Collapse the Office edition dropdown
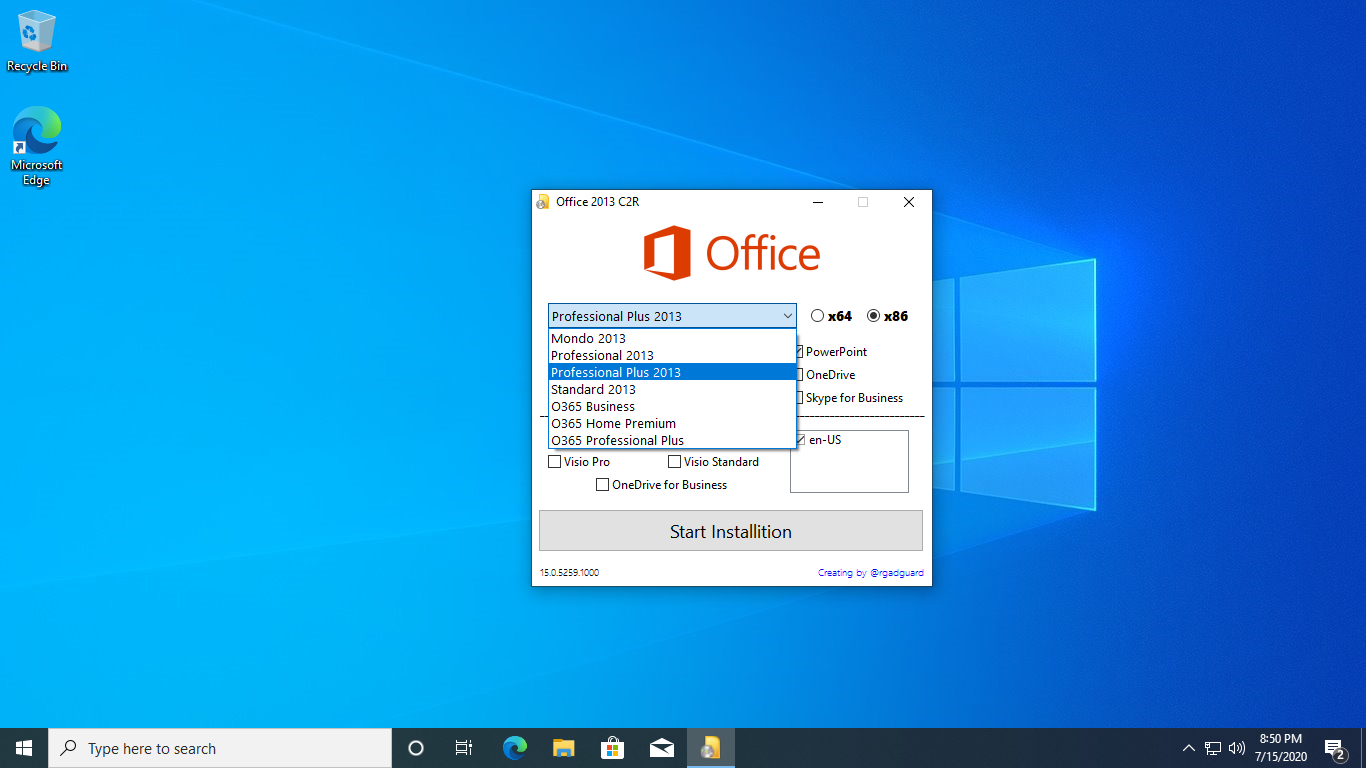Image resolution: width=1366 pixels, height=768 pixels. tap(787, 316)
